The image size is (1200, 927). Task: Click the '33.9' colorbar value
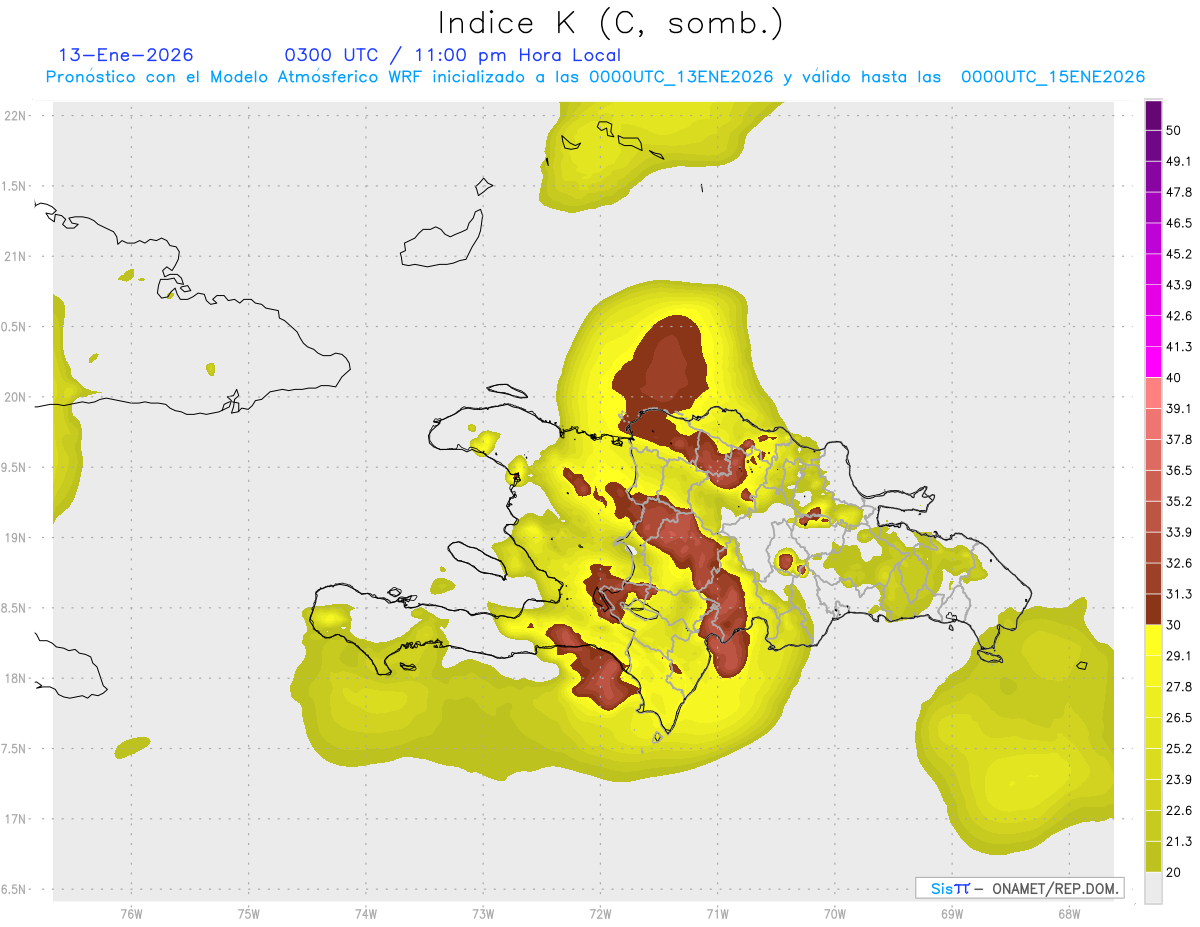(x=1179, y=532)
